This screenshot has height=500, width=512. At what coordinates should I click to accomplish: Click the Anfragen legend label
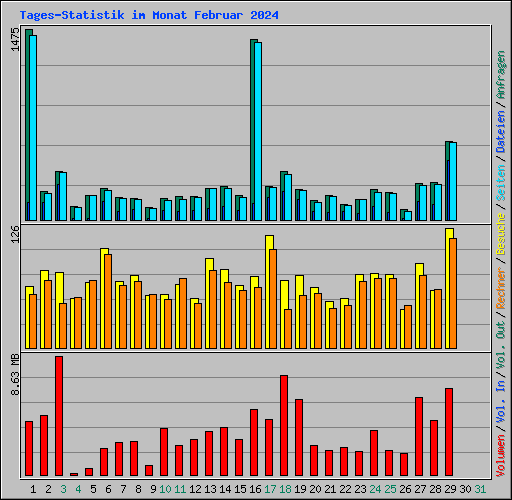click(501, 75)
